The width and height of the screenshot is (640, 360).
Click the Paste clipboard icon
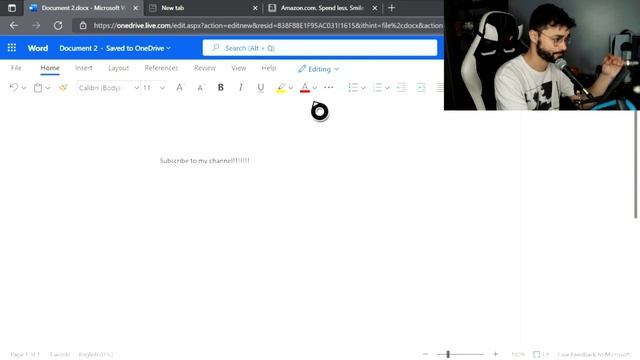(38, 87)
